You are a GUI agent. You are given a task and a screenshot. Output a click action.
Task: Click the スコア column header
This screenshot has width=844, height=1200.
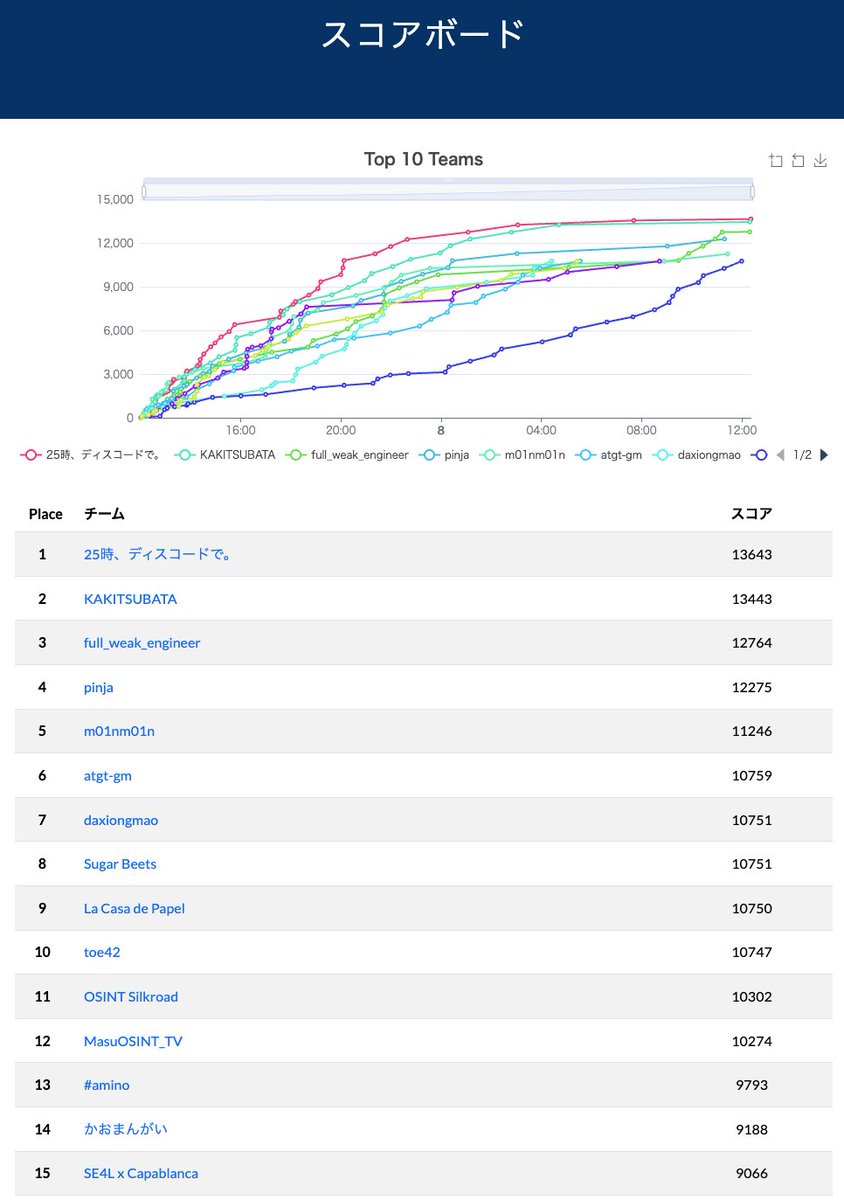[x=752, y=513]
